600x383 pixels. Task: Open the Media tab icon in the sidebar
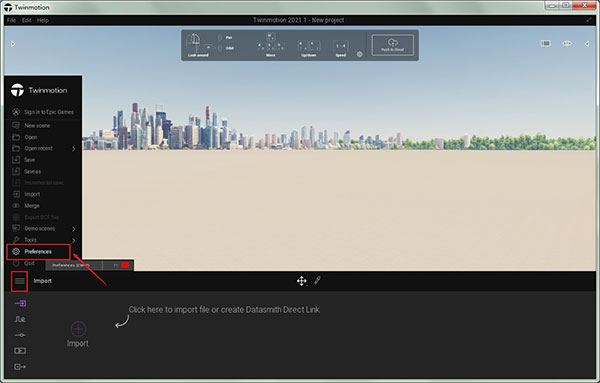pyautogui.click(x=20, y=351)
